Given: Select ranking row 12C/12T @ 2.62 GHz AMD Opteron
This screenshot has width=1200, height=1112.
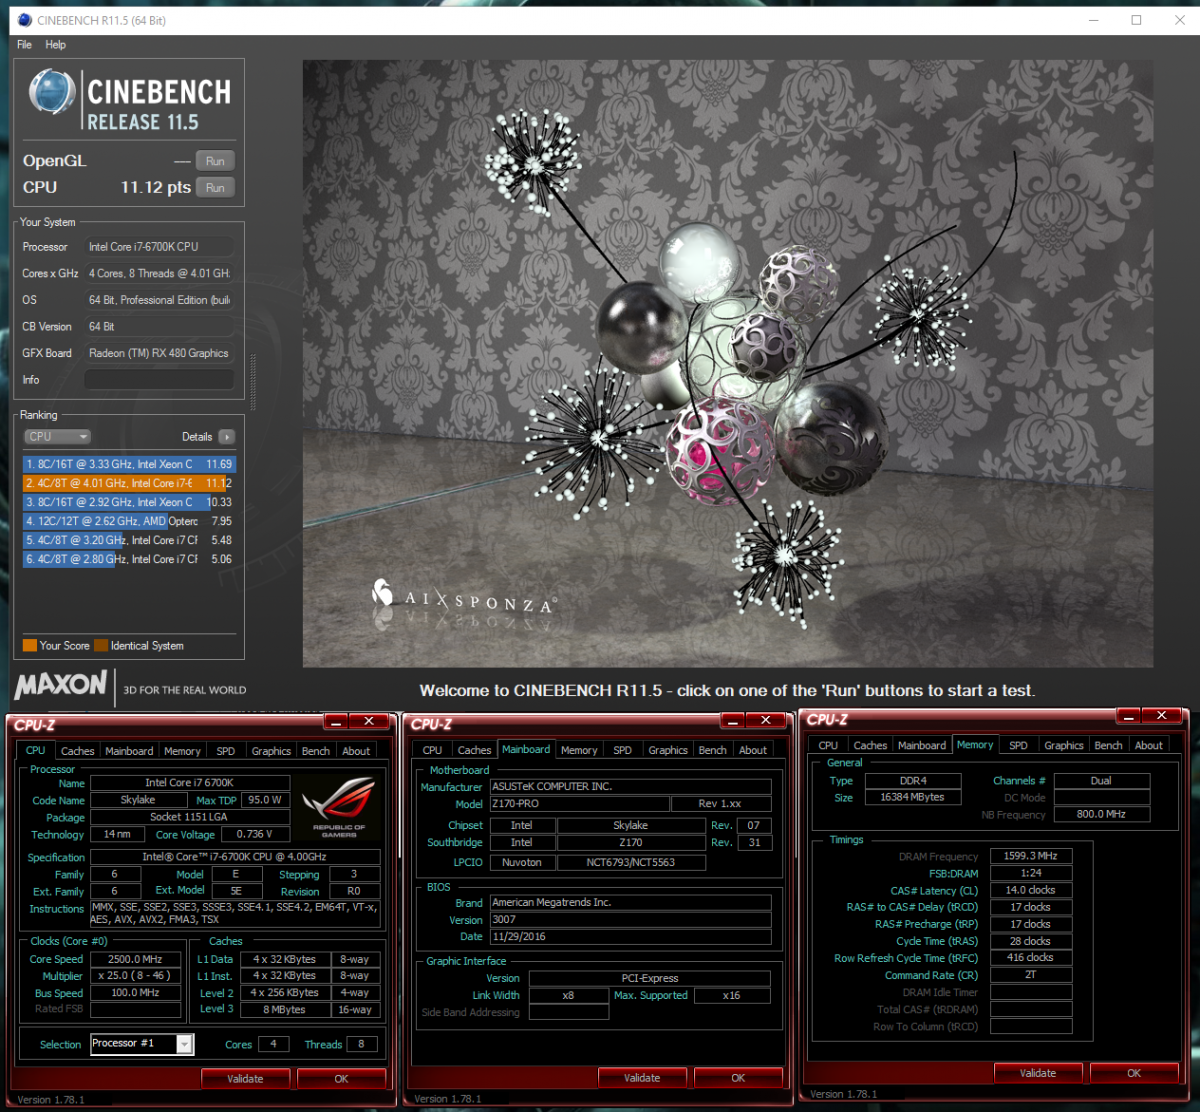Looking at the screenshot, I should 129,521.
